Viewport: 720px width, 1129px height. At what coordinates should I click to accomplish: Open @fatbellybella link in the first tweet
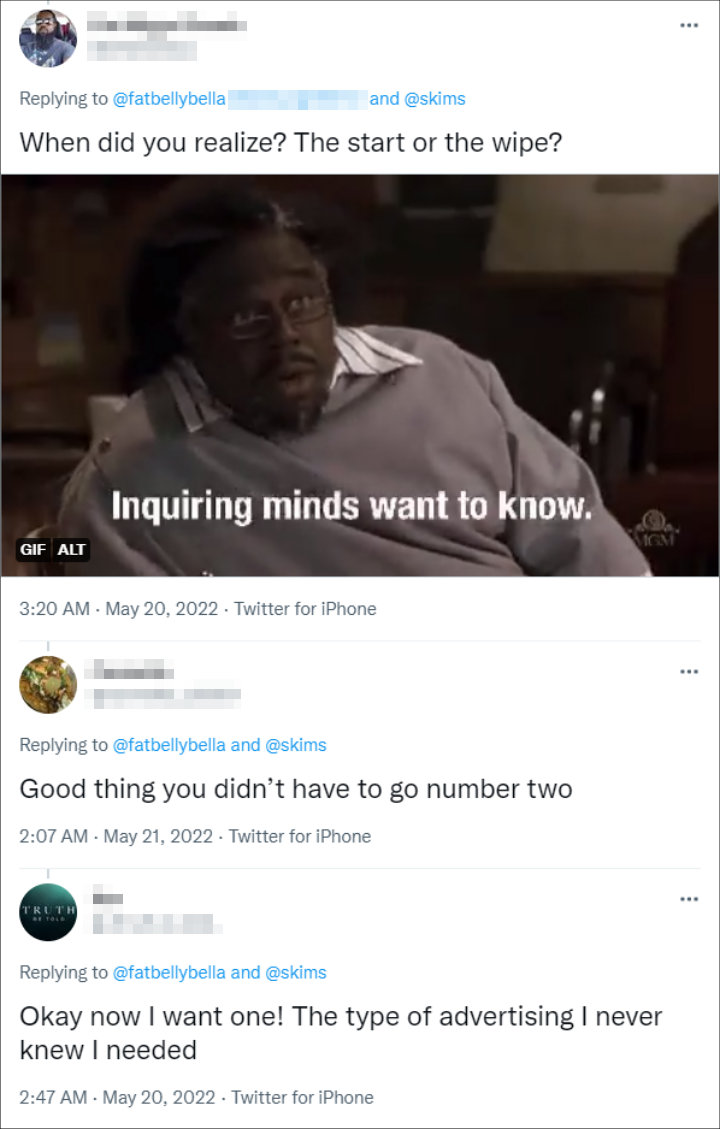170,99
